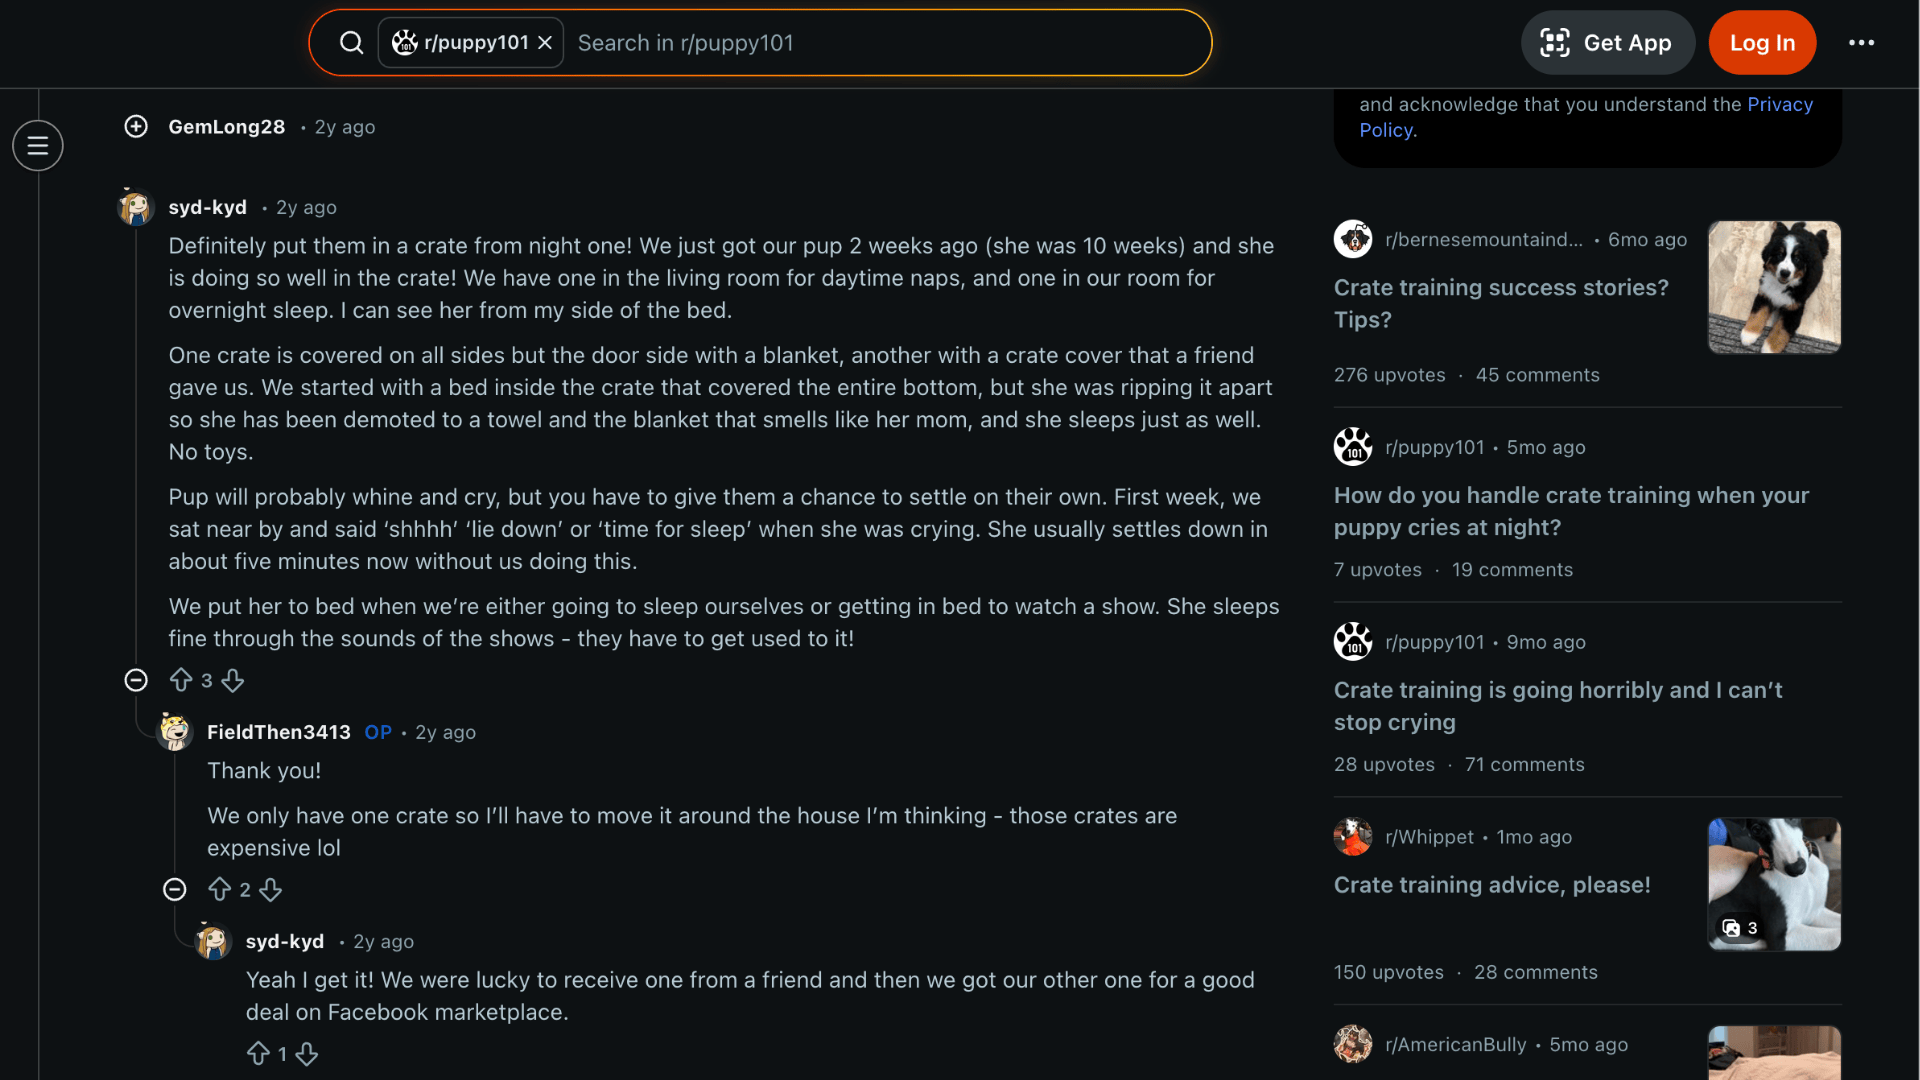Click the Bernese Mountain Dog post thumbnail
The image size is (1920, 1080).
(x=1774, y=287)
